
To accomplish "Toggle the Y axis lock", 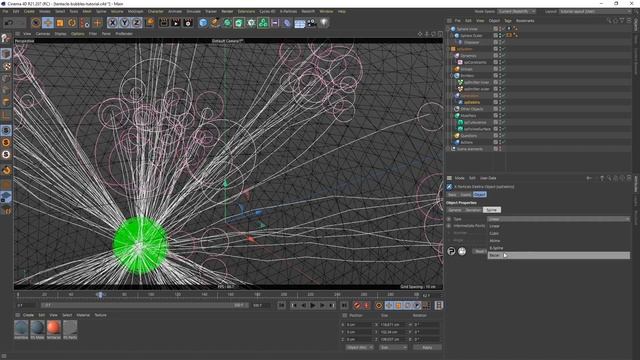I will [x=125, y=23].
